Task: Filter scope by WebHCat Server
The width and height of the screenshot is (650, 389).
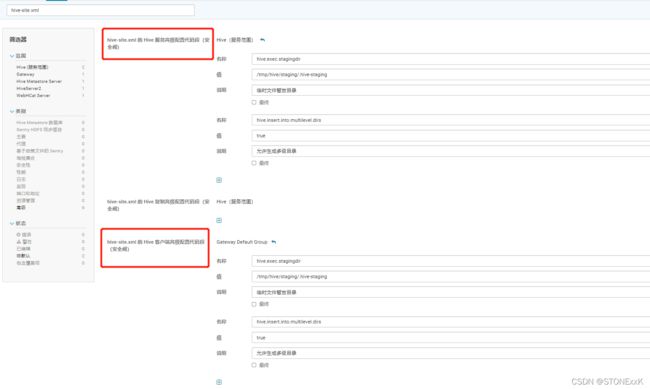Action: click(x=33, y=95)
